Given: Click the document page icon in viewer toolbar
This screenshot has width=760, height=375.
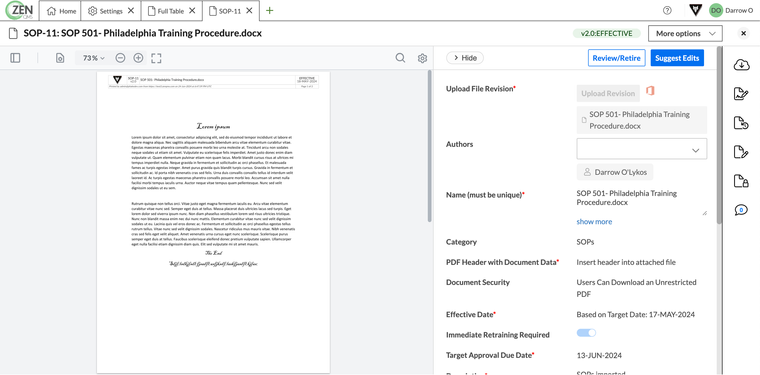Looking at the screenshot, I should point(60,58).
